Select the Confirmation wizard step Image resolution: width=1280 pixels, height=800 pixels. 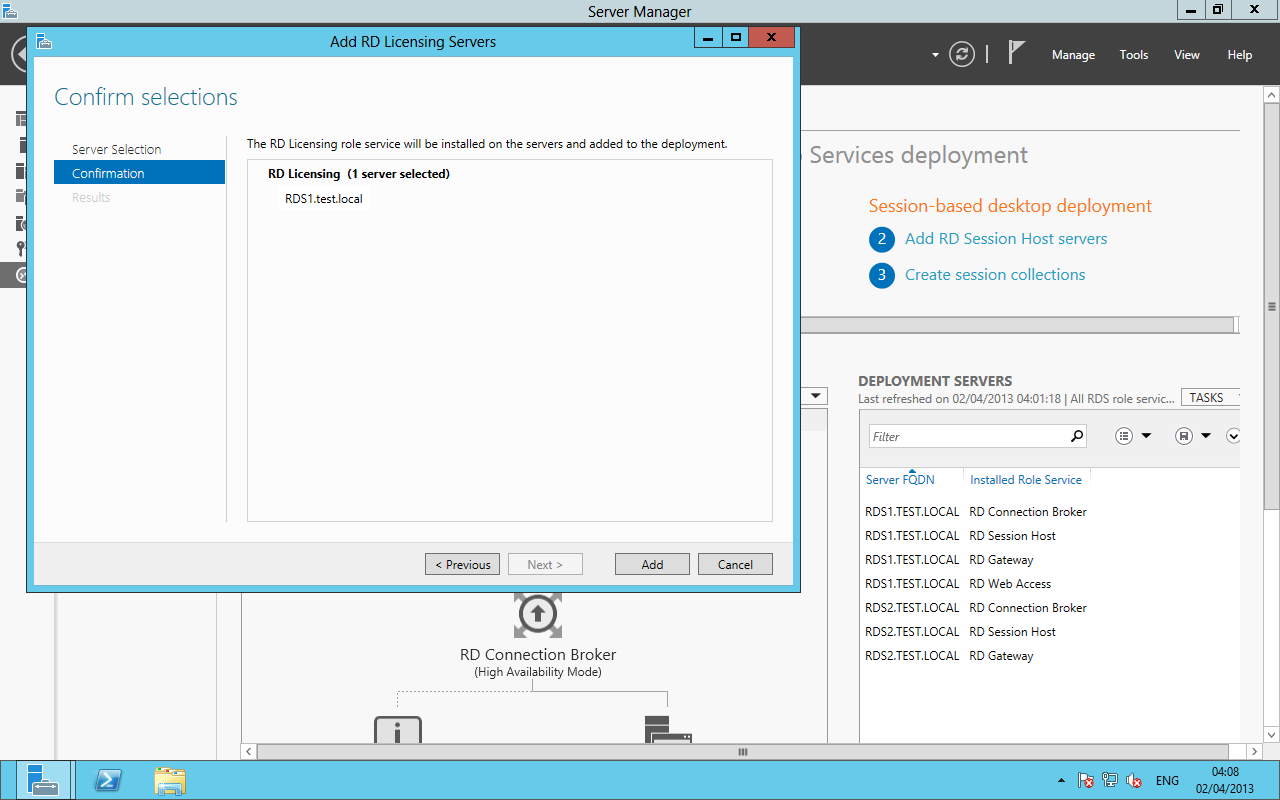[x=139, y=173]
